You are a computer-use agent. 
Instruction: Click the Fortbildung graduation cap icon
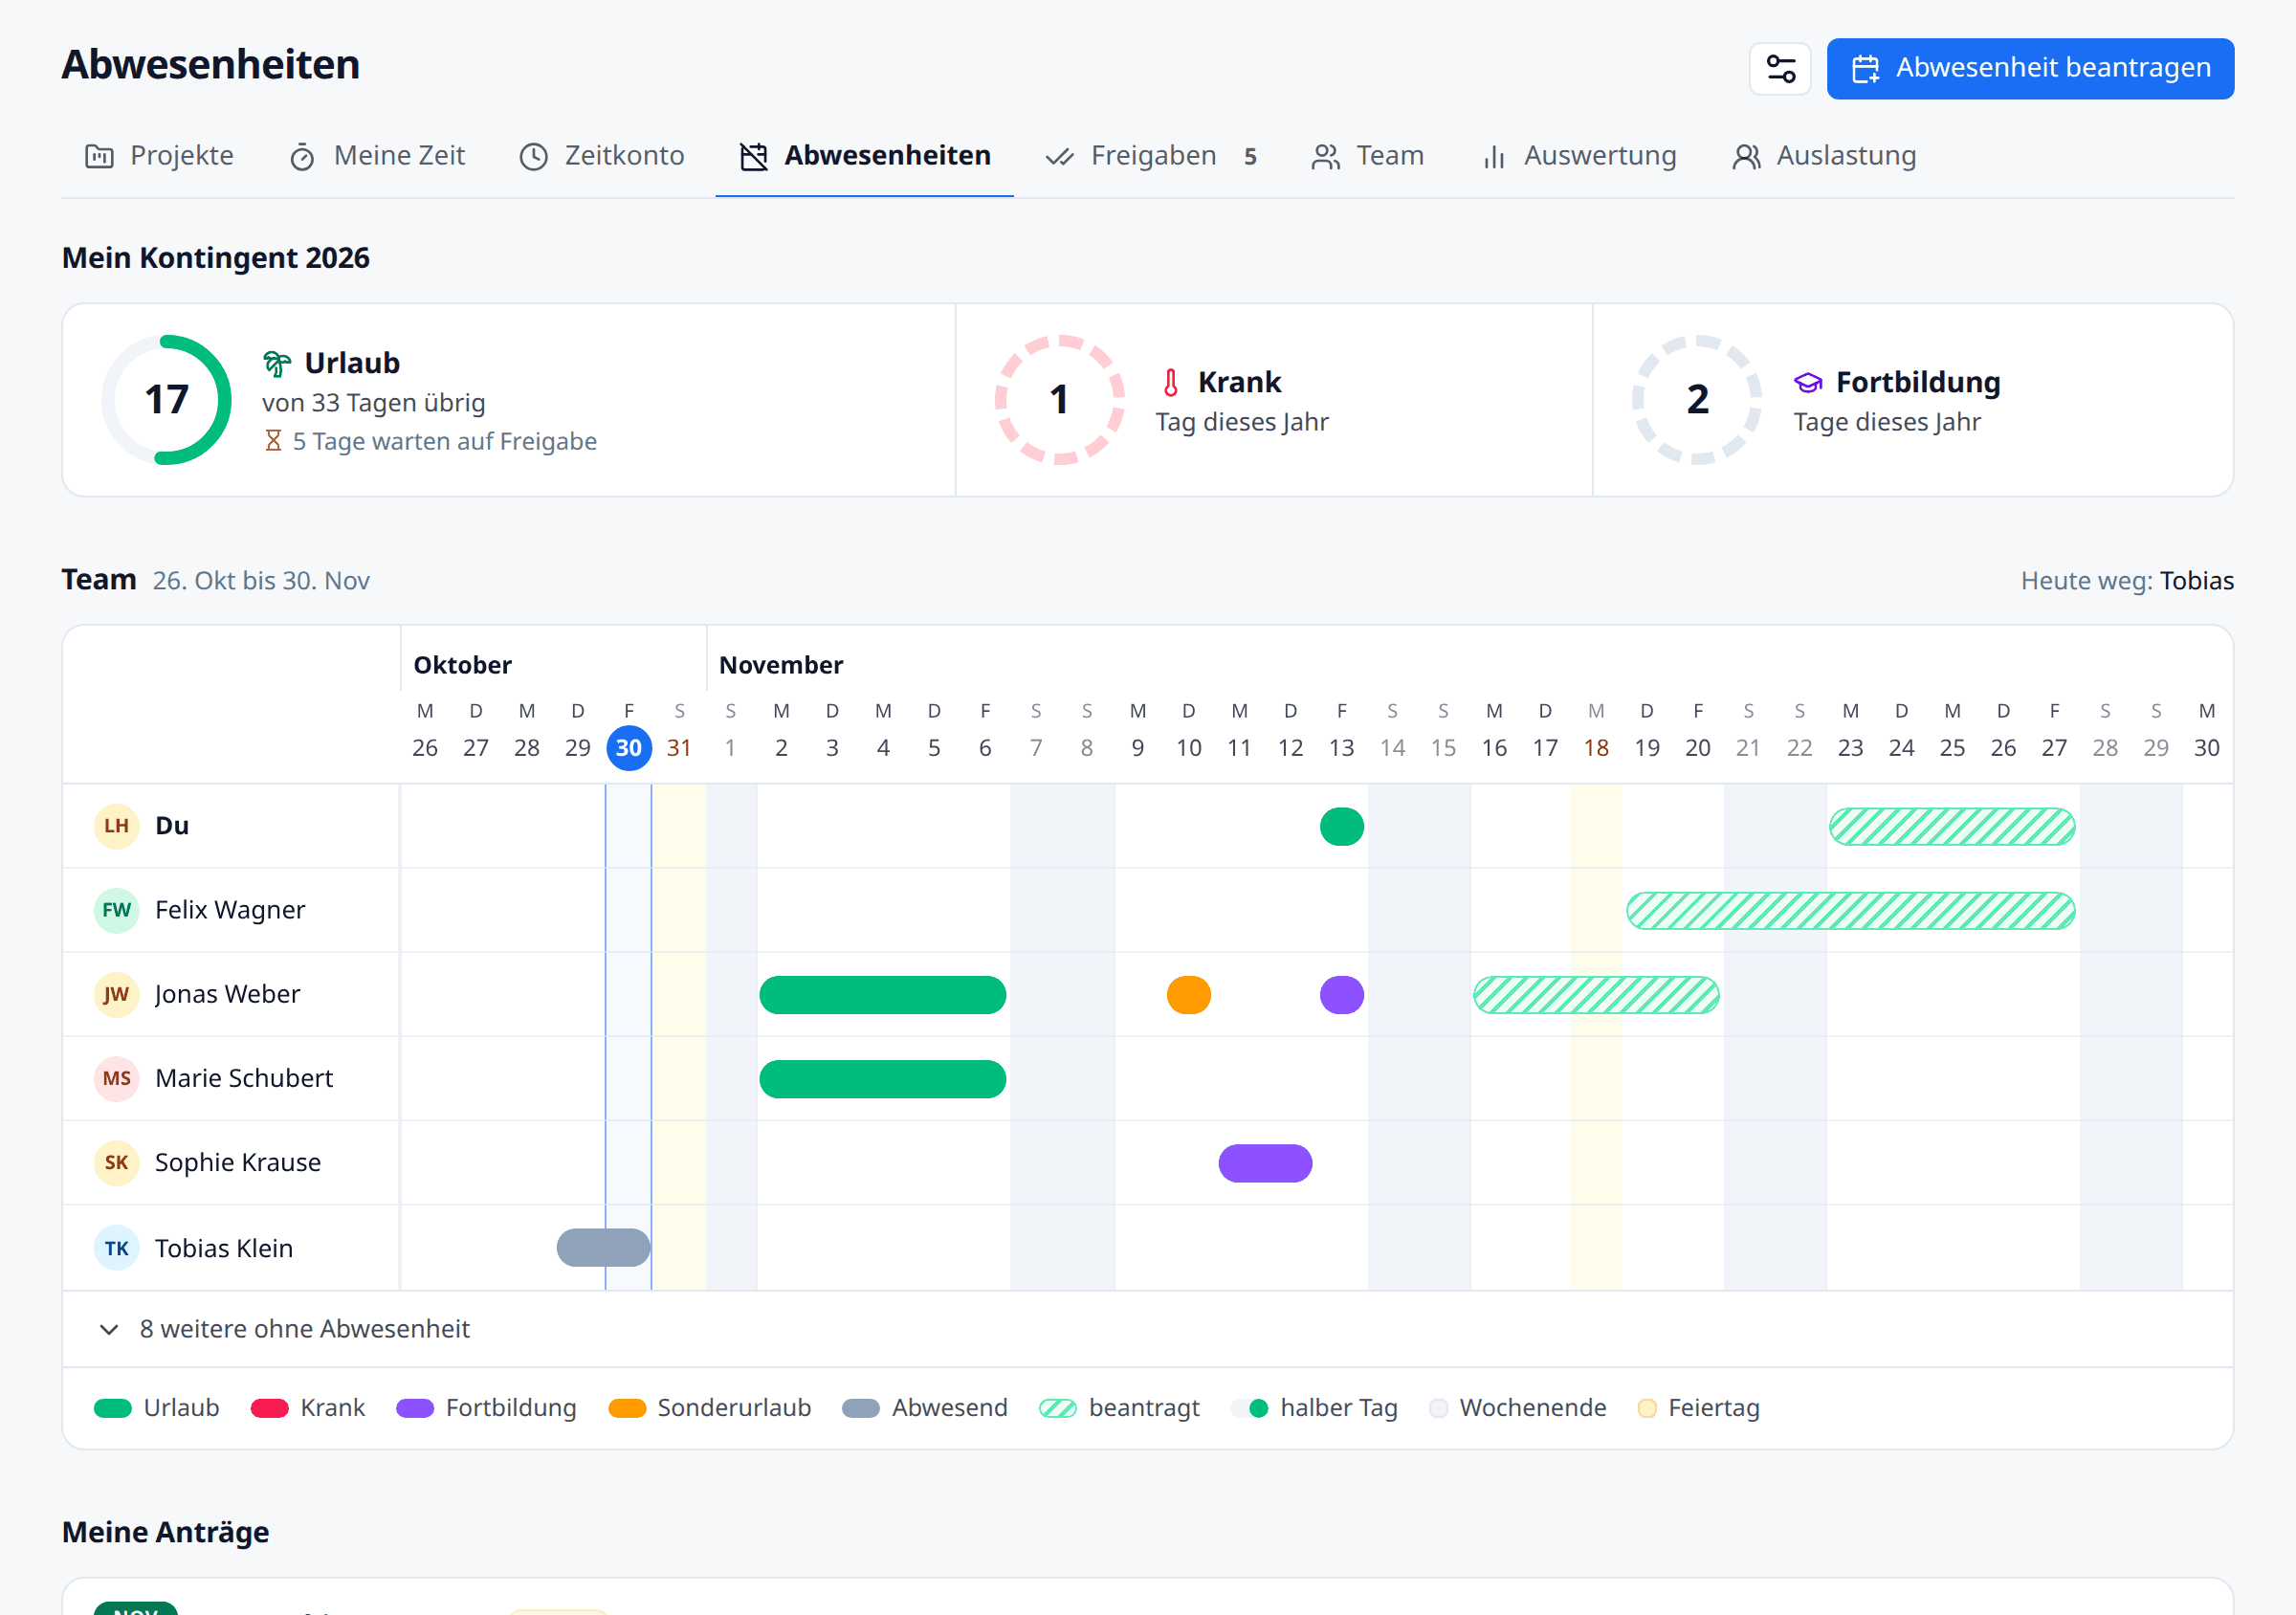click(x=1808, y=382)
